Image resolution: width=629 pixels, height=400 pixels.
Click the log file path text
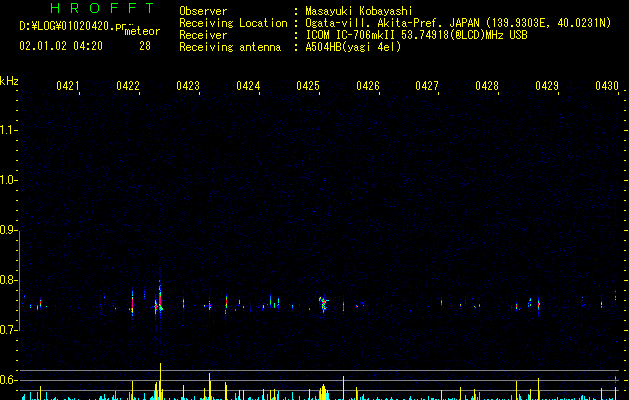pos(73,26)
